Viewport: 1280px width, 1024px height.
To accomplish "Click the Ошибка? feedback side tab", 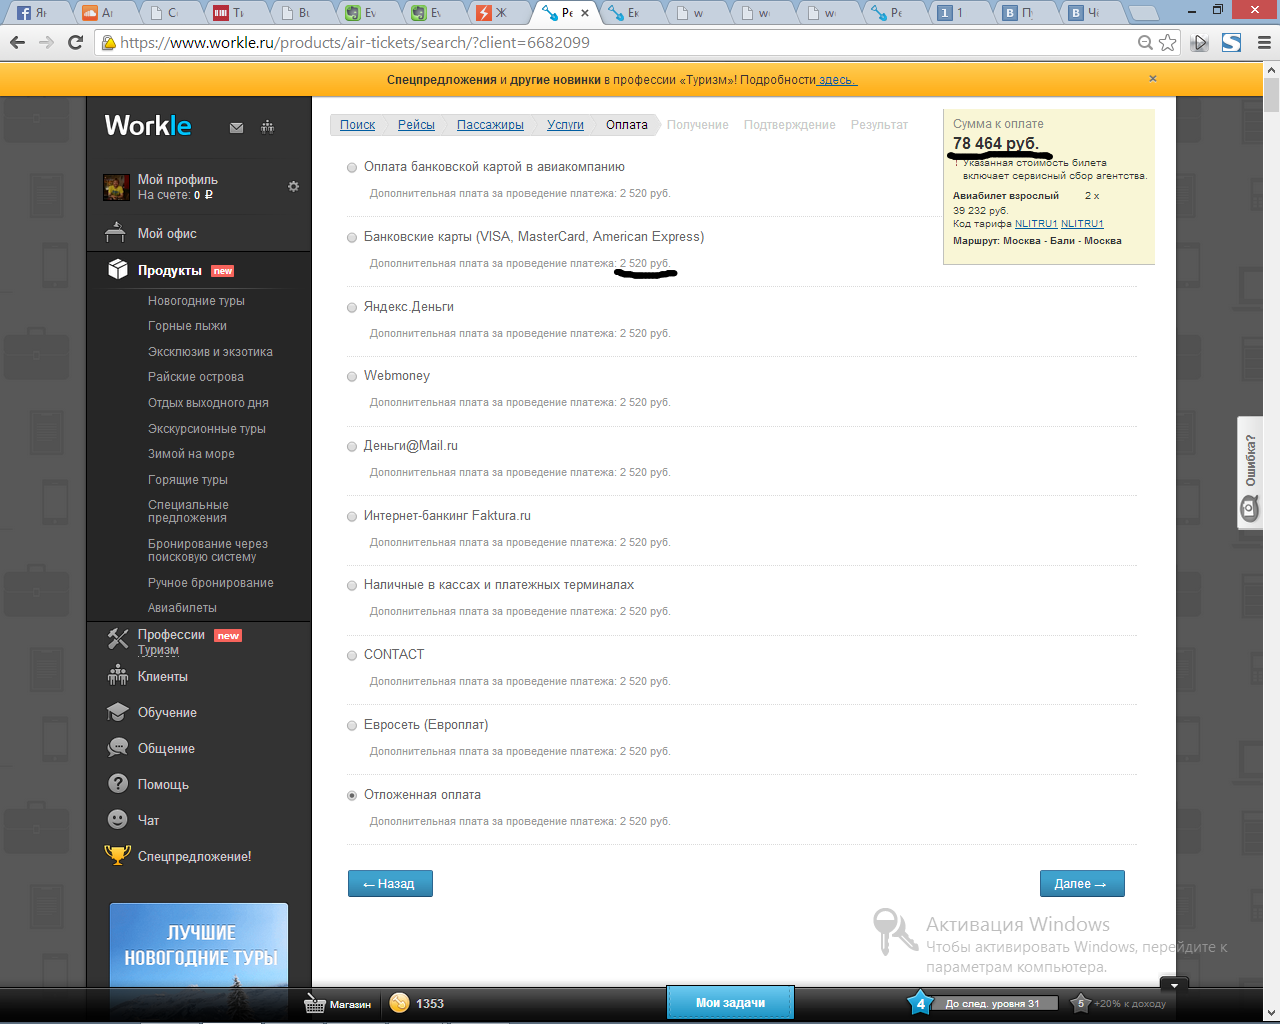I will [1250, 472].
